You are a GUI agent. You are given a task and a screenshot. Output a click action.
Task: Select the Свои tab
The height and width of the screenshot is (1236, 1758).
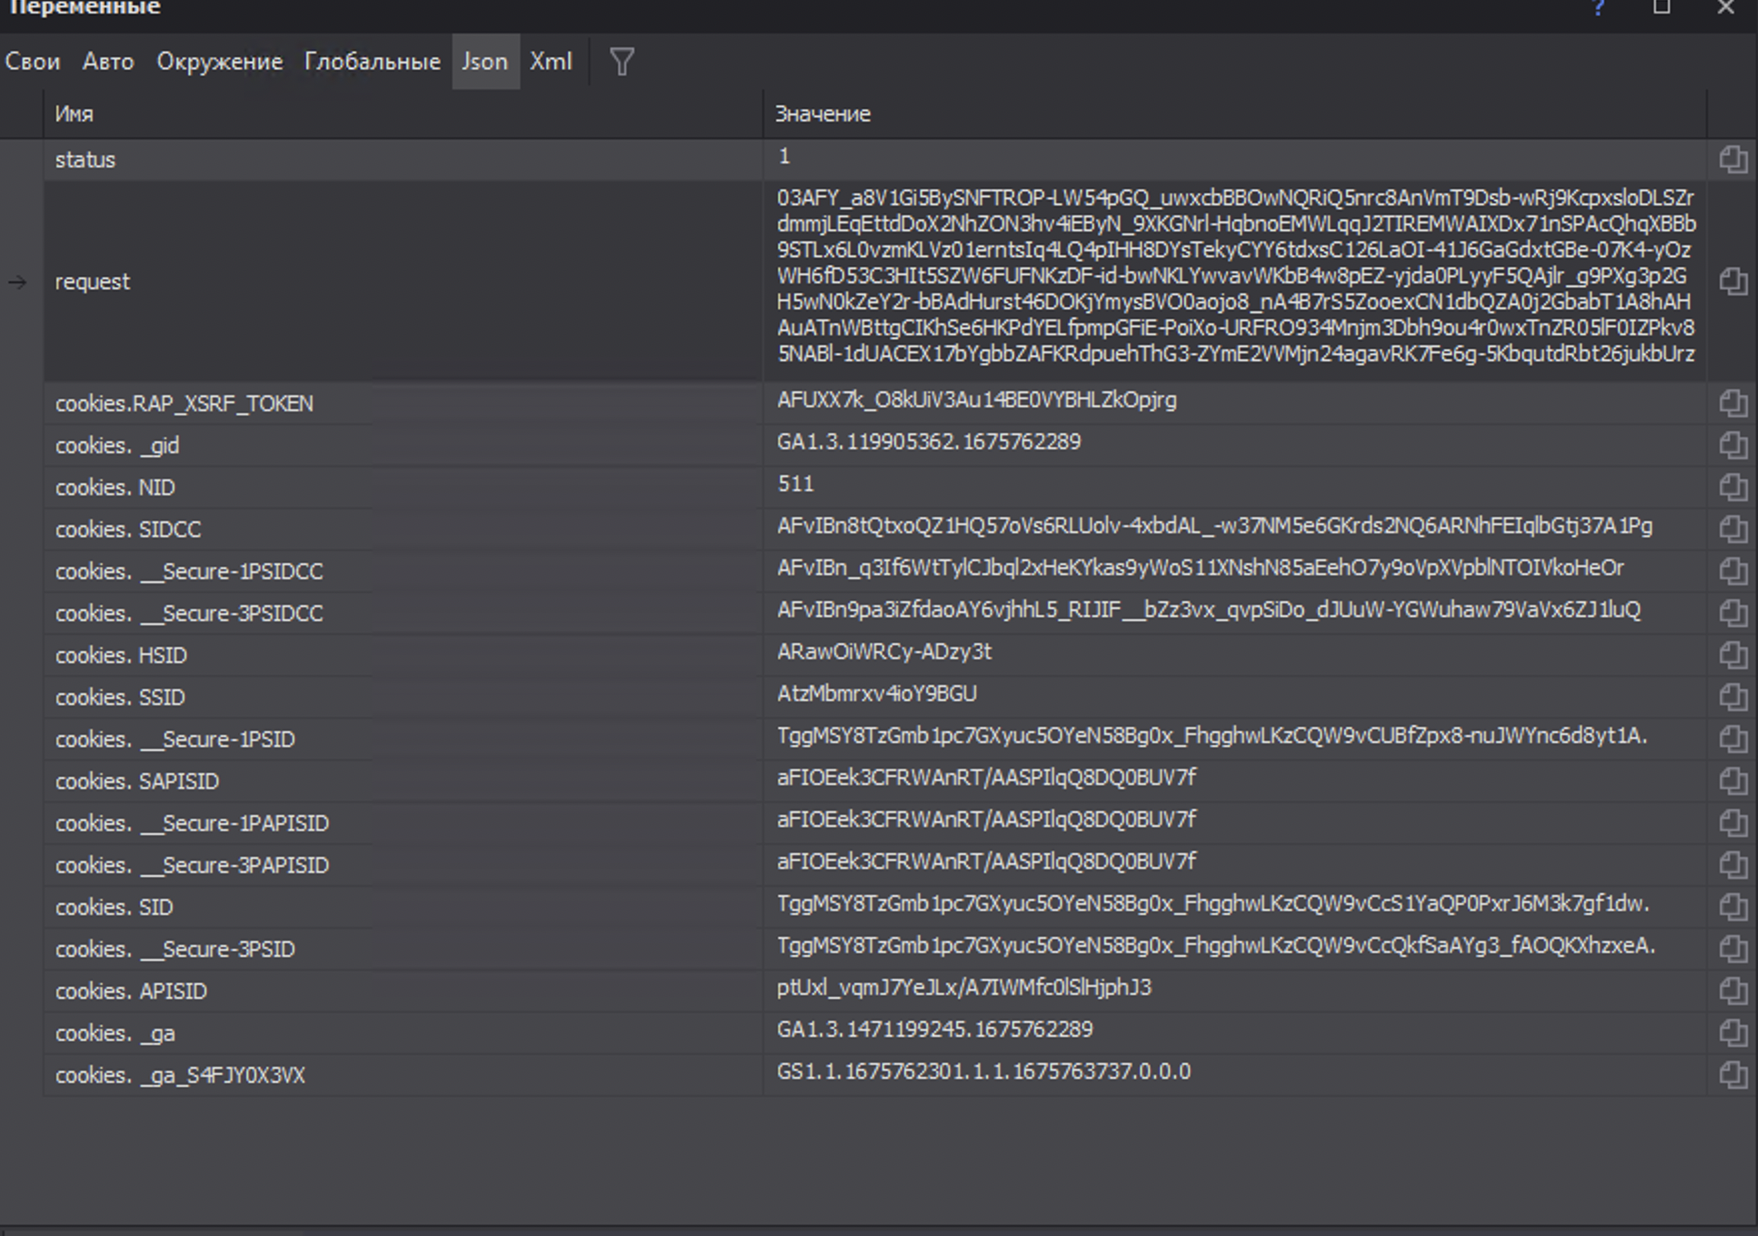[33, 62]
